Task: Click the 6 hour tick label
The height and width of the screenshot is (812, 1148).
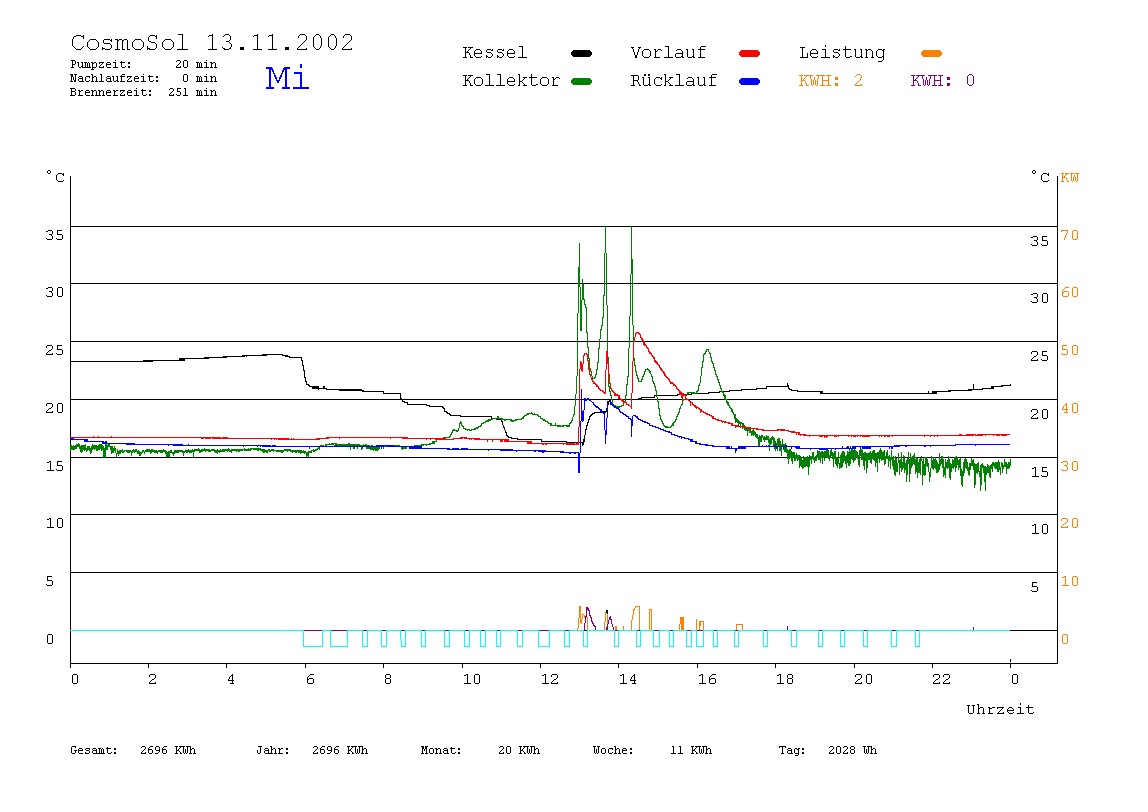Action: (310, 679)
